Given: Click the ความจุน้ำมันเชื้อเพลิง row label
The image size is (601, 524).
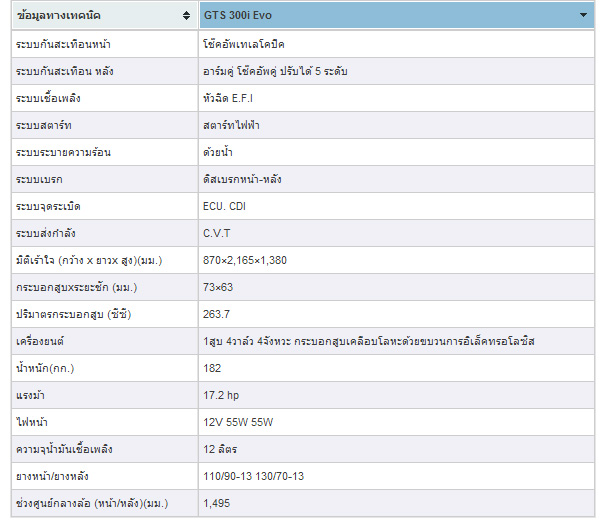Looking at the screenshot, I should coord(64,450).
